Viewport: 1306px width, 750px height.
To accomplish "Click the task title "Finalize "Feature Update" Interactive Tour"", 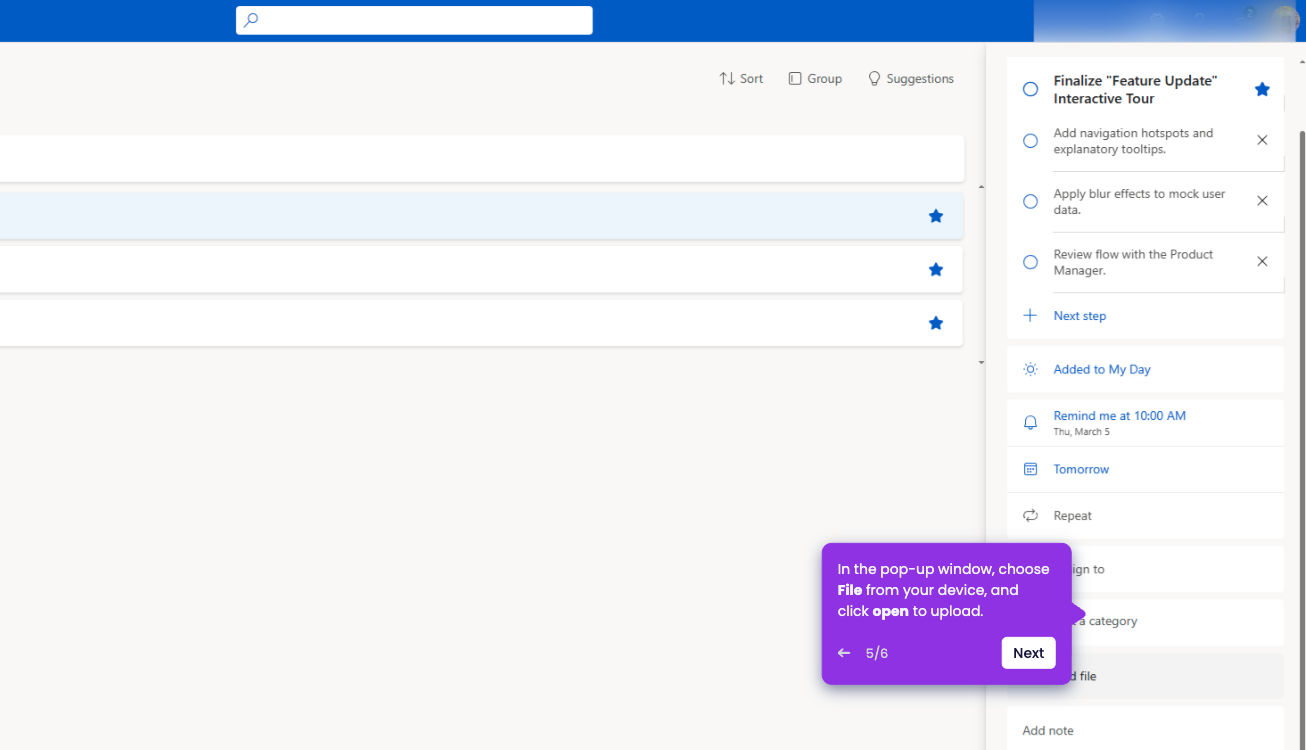I will pos(1135,90).
